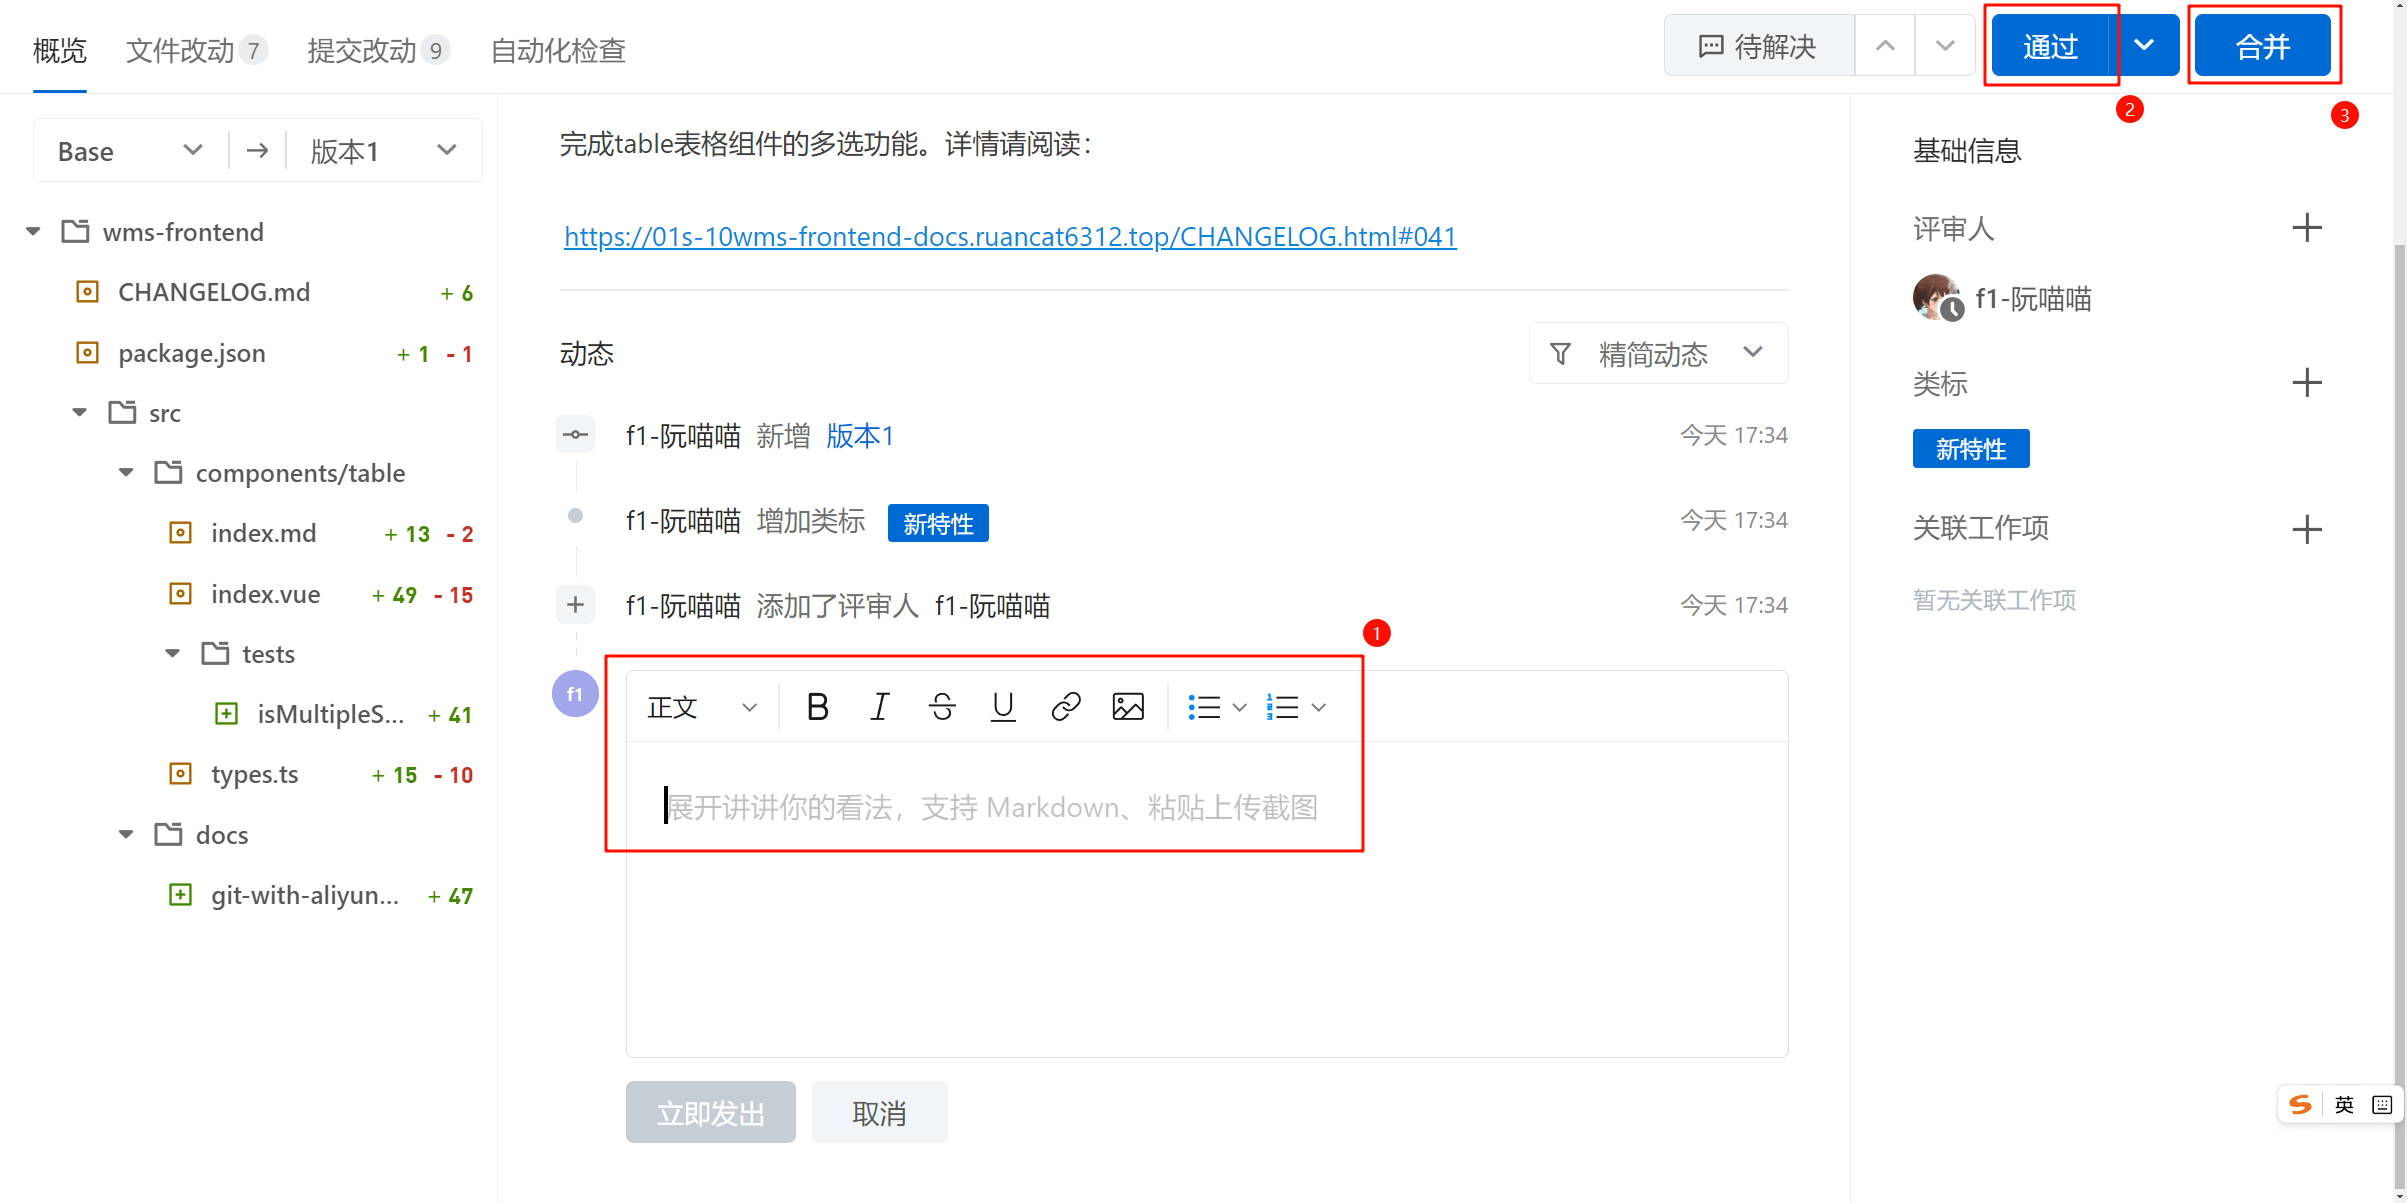Click the plus icon beside 添加了评审人 activity
This screenshot has width=2407, height=1203.
(575, 604)
